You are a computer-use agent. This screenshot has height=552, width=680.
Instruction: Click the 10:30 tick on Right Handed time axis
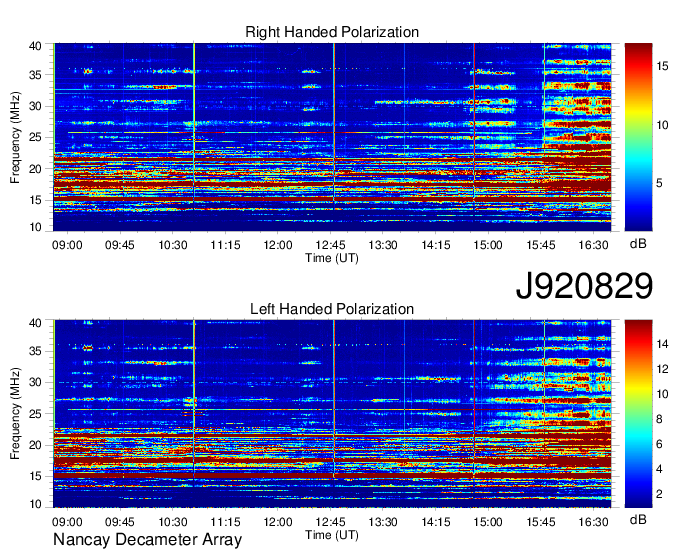[x=173, y=245]
